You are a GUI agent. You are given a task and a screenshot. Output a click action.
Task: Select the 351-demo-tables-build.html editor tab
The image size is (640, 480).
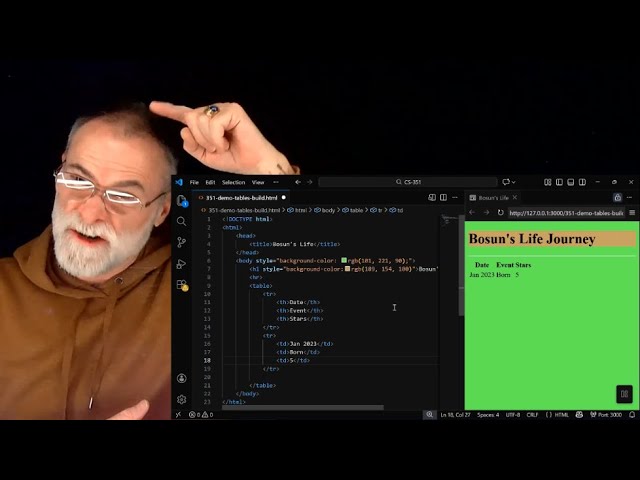(242, 198)
